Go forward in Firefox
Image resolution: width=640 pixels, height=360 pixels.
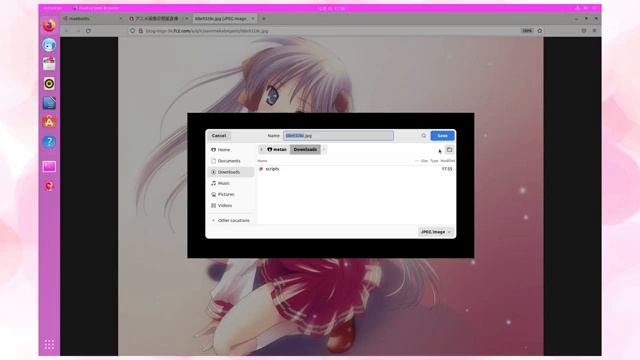(78, 31)
